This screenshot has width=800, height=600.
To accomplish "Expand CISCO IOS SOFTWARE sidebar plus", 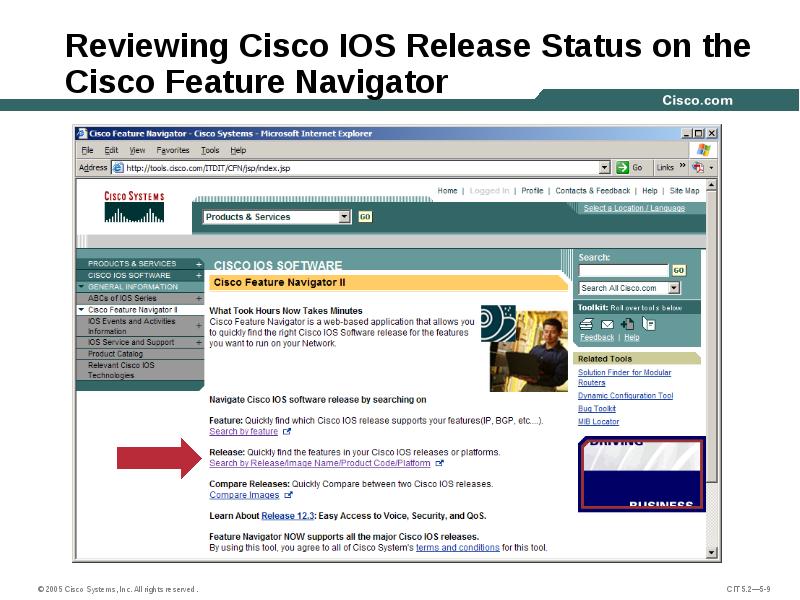I will 198,276.
